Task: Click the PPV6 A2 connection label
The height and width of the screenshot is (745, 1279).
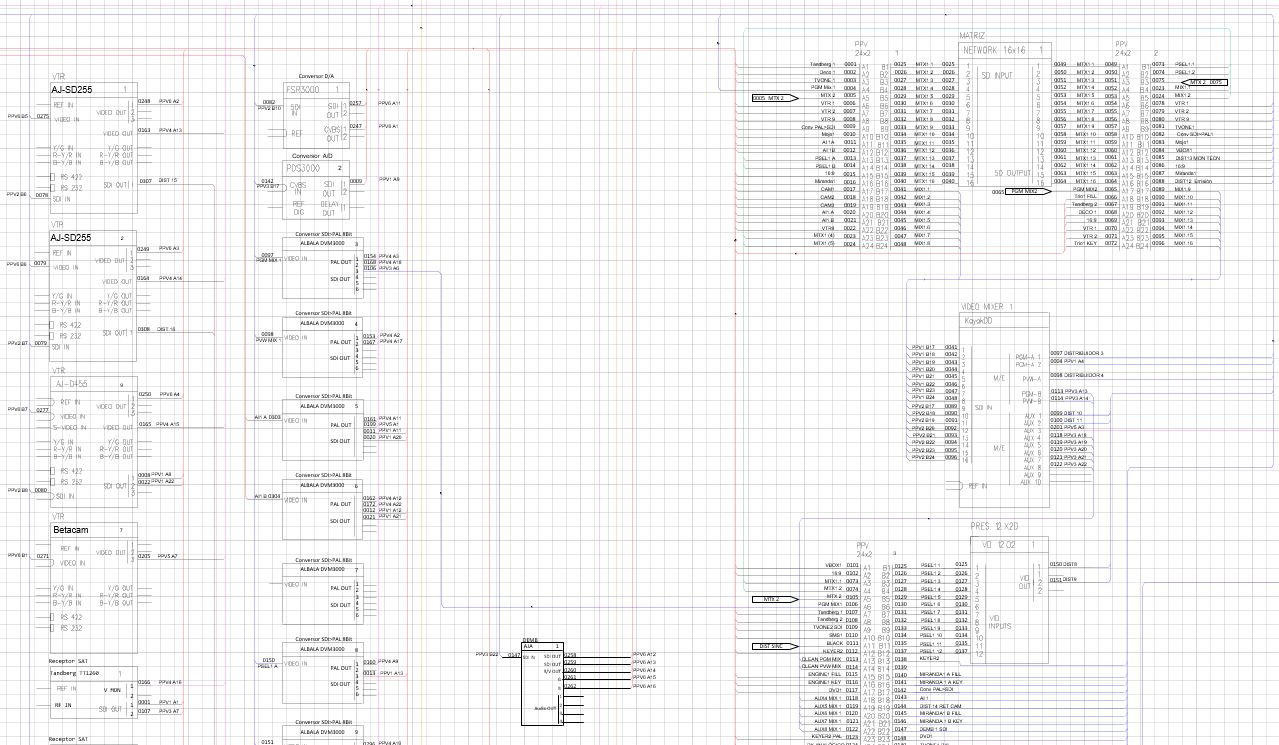Action: (169, 101)
